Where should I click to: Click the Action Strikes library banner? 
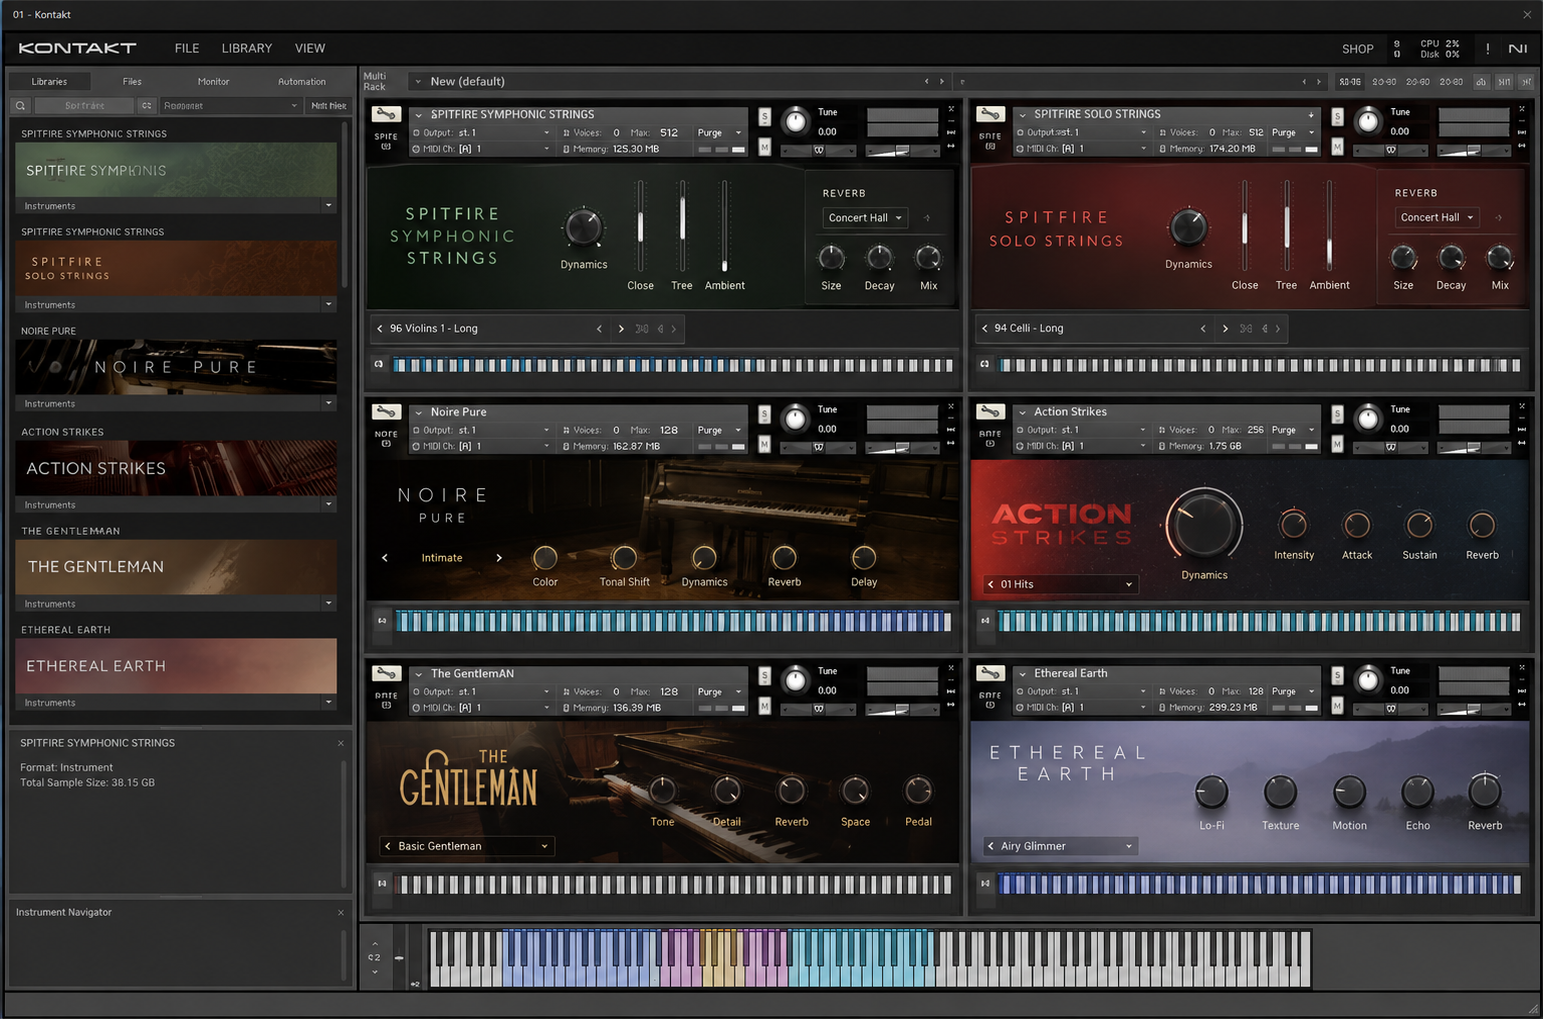coord(176,468)
